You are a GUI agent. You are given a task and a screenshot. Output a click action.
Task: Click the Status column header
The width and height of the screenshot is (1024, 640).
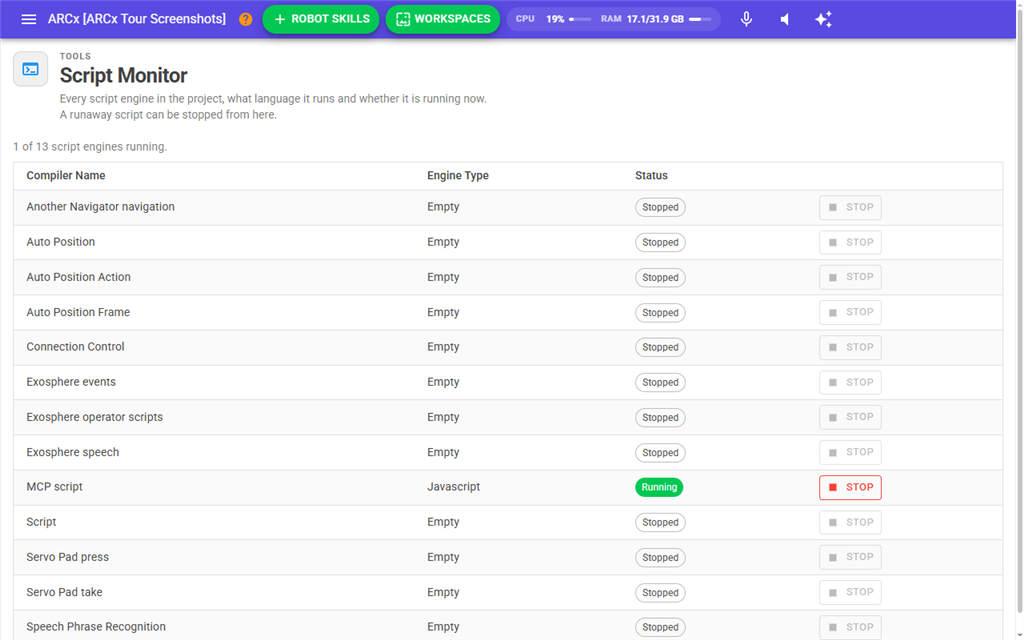click(651, 176)
